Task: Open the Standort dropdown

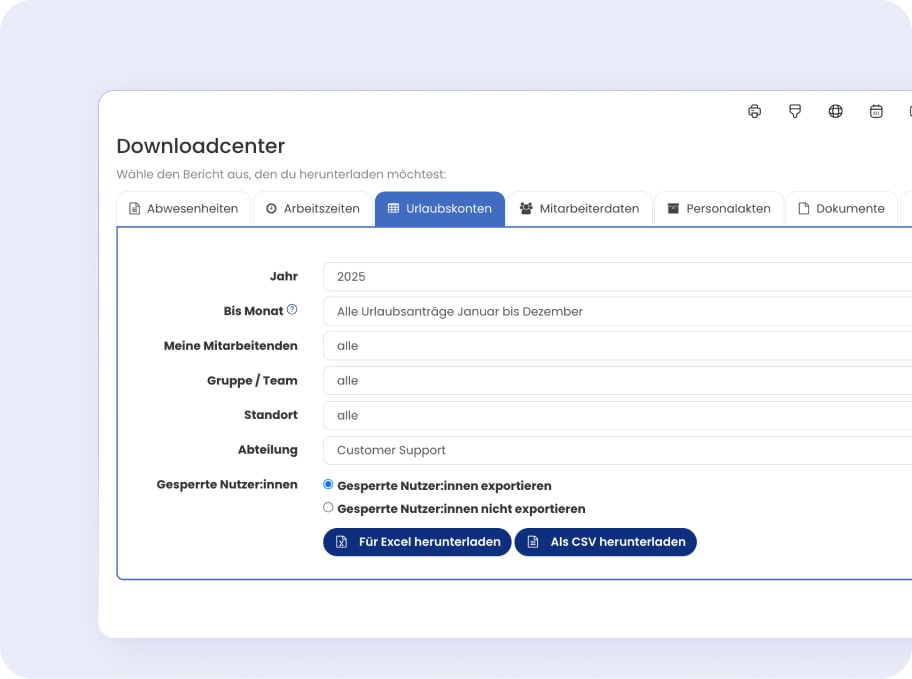Action: point(618,415)
